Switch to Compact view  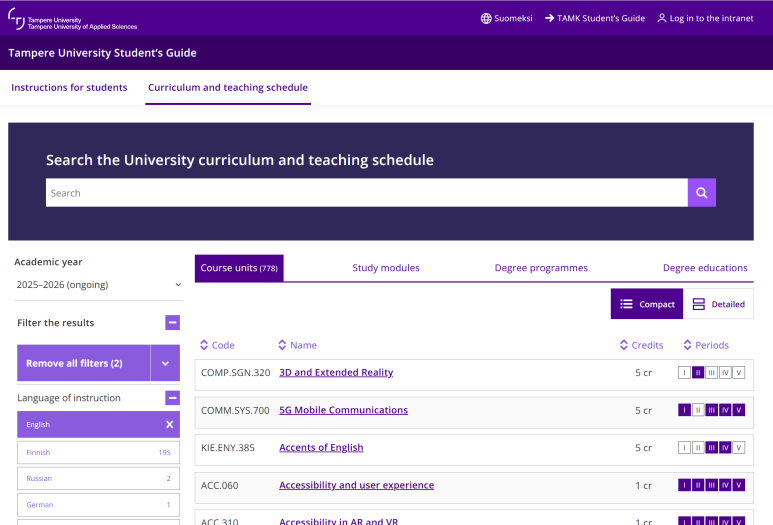[x=647, y=304]
